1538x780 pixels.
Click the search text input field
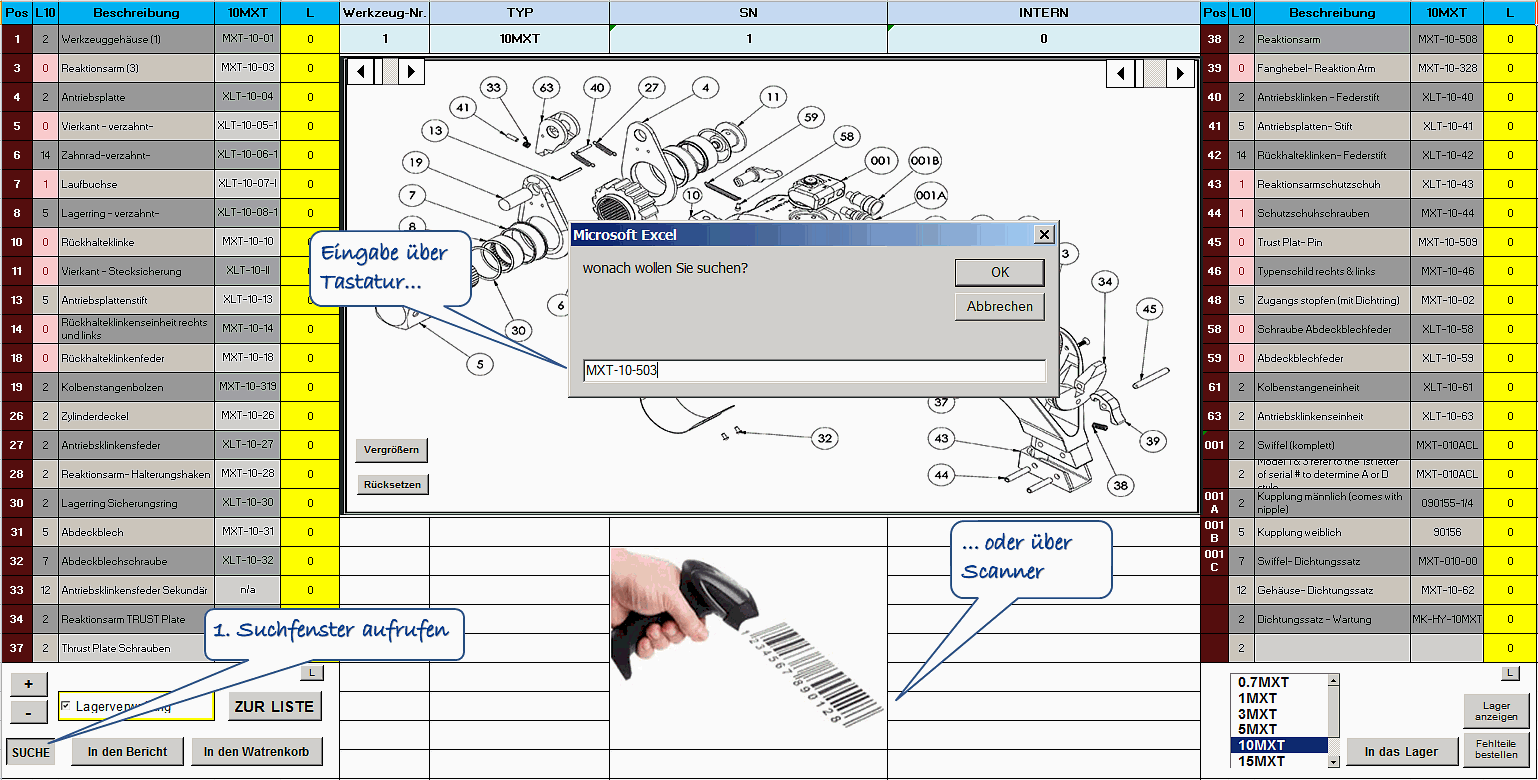(813, 371)
